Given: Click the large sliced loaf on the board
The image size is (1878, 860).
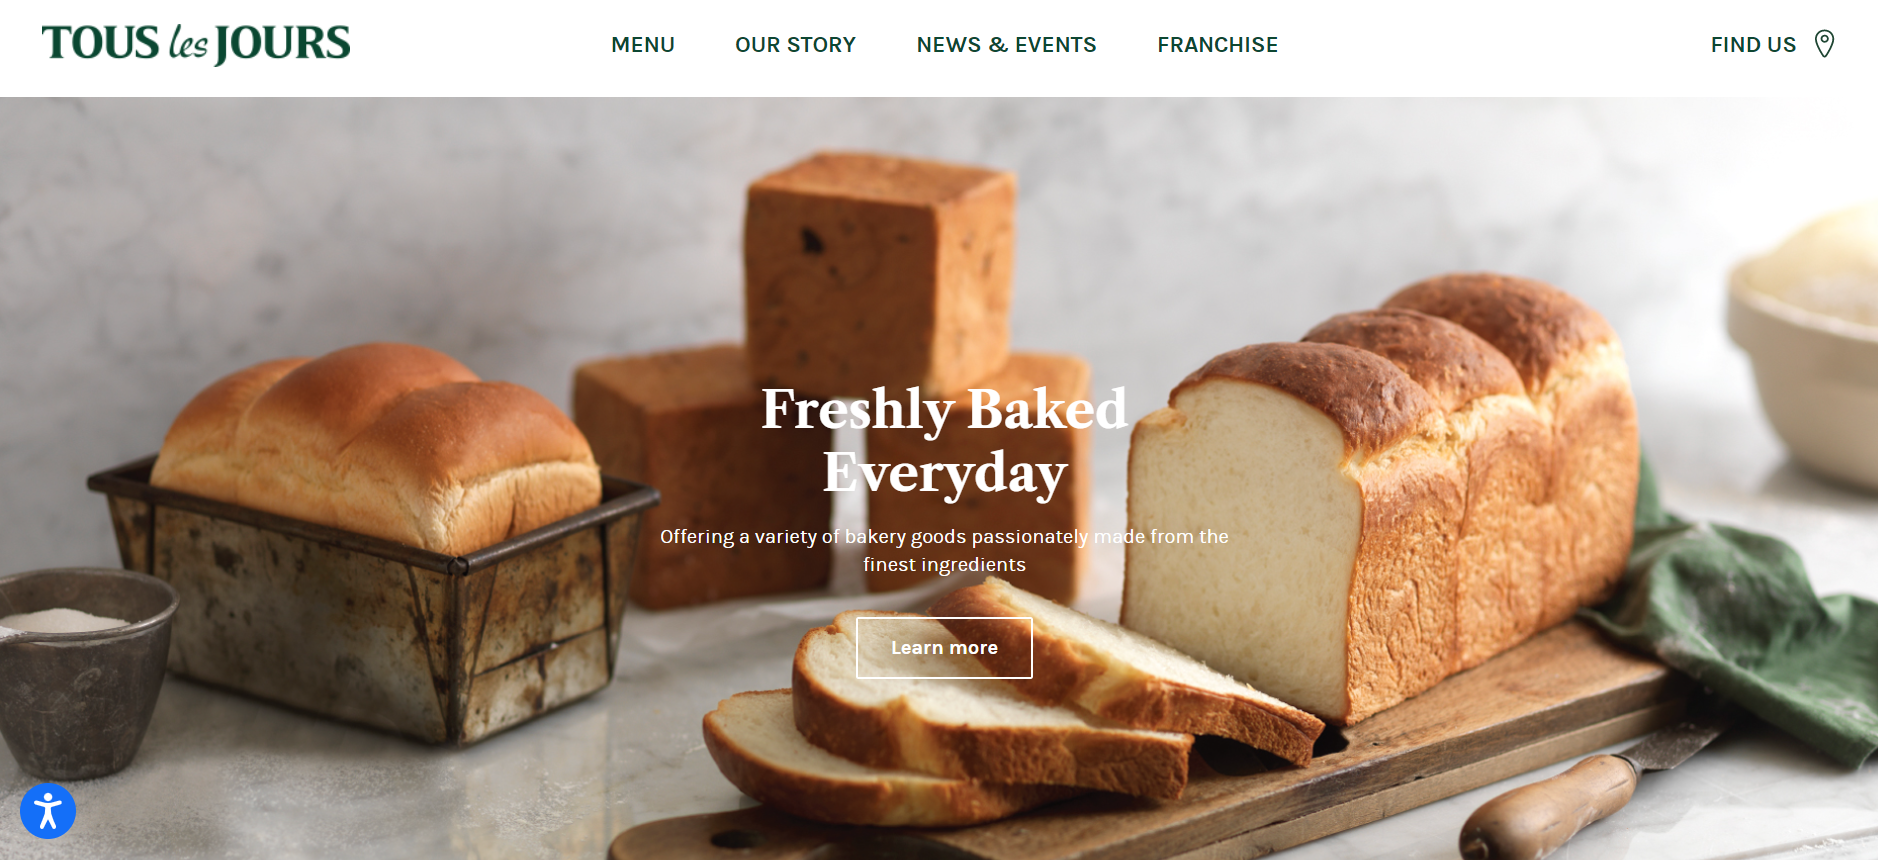Looking at the screenshot, I should pyautogui.click(x=1380, y=500).
